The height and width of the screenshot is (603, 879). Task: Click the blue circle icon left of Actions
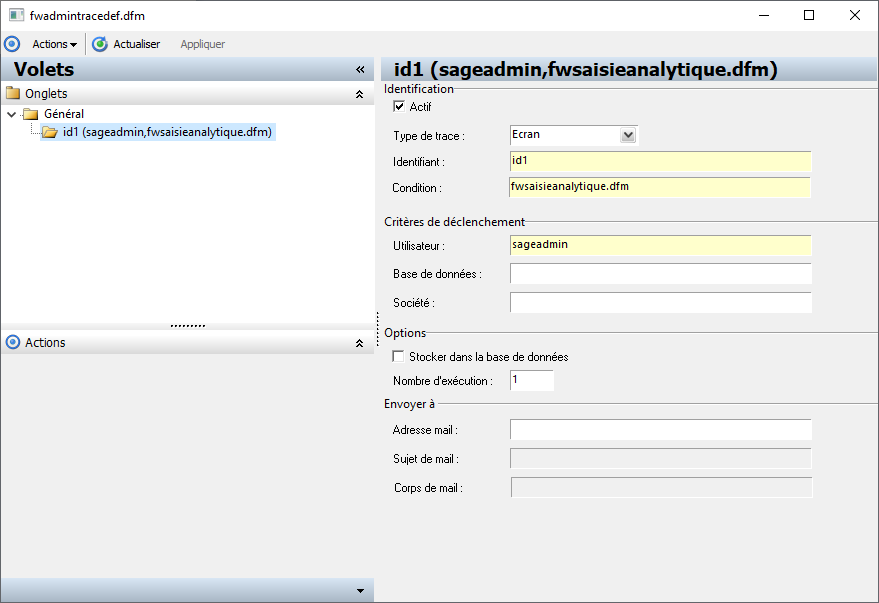[x=12, y=44]
